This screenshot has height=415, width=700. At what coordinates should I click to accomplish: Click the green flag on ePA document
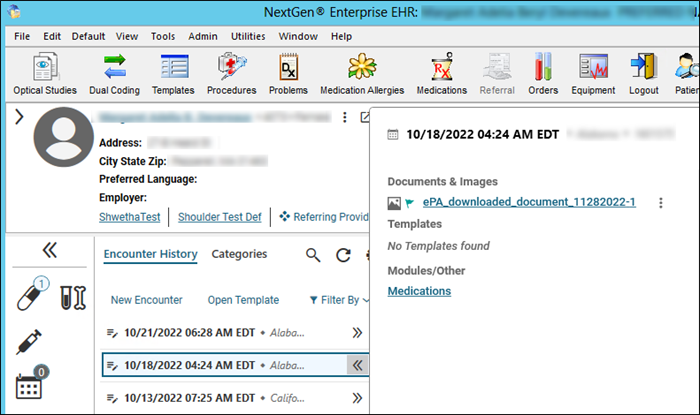click(409, 203)
